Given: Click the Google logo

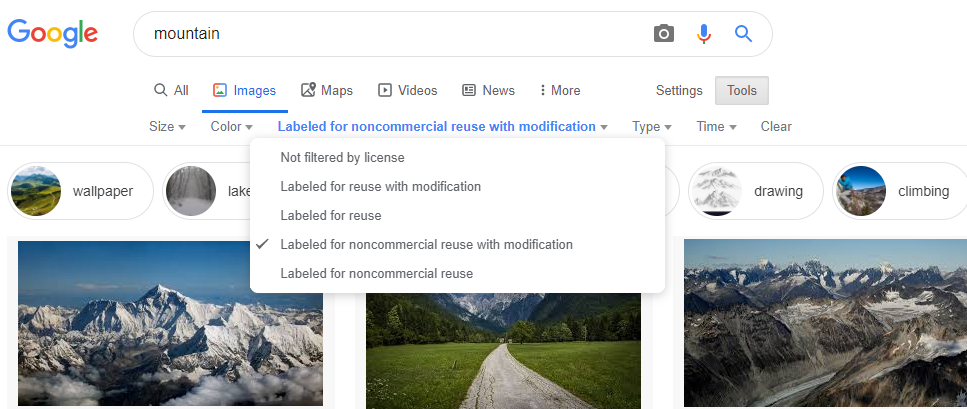Looking at the screenshot, I should pyautogui.click(x=52, y=33).
